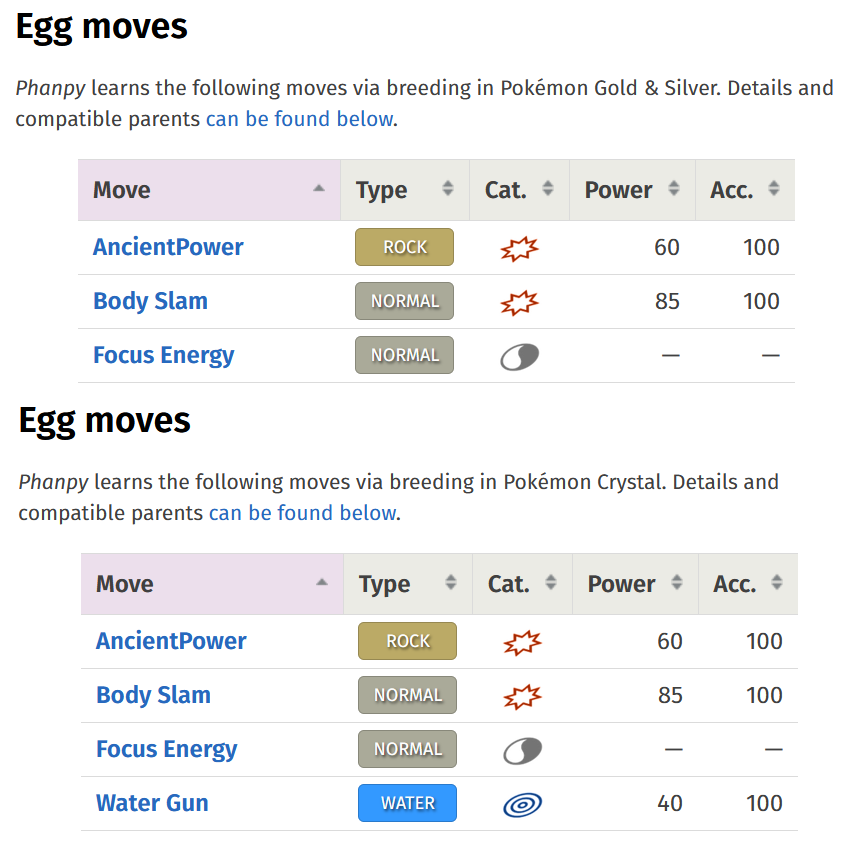Click Body Slam NORMAL type badge in Crystal table
The height and width of the screenshot is (856, 860).
pyautogui.click(x=407, y=695)
